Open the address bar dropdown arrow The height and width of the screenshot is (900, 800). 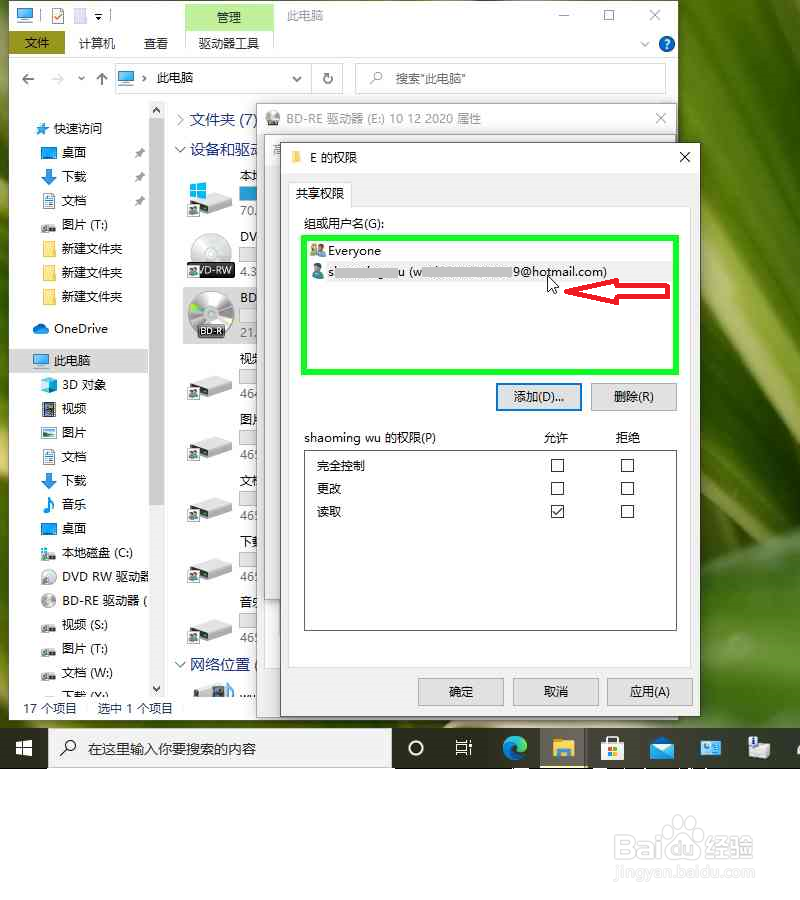296,78
